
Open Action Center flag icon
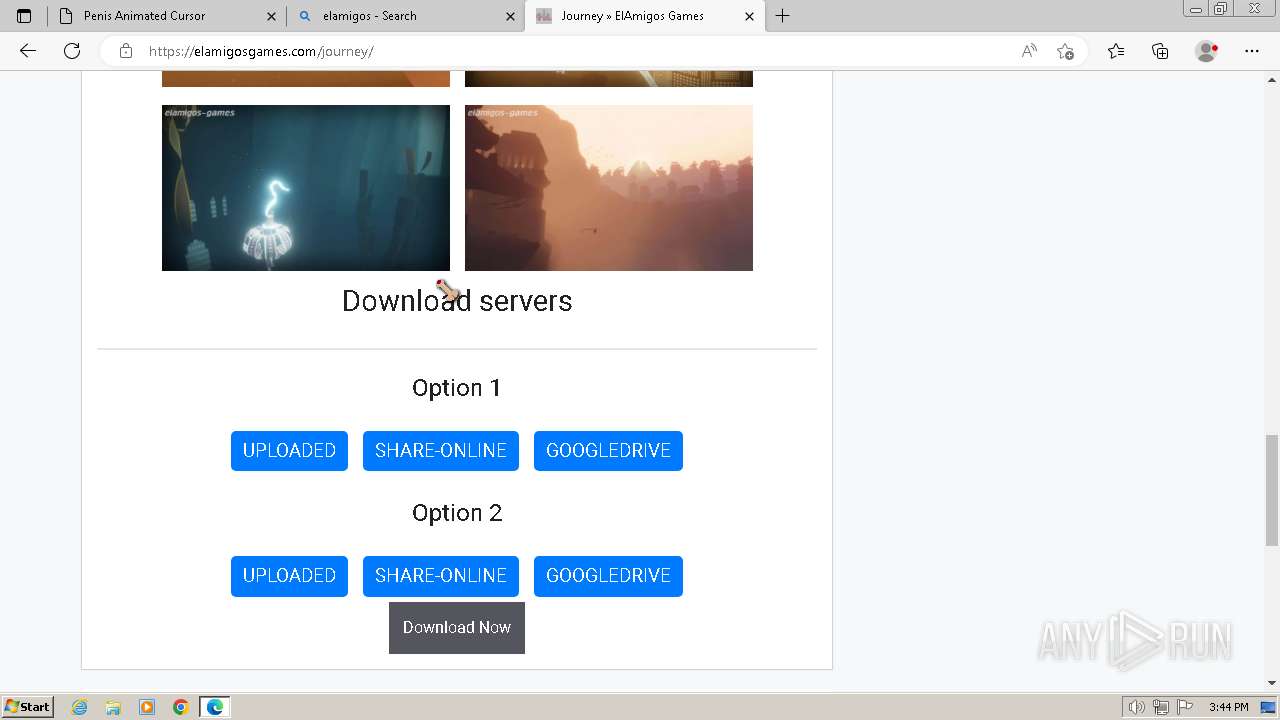[1183, 707]
